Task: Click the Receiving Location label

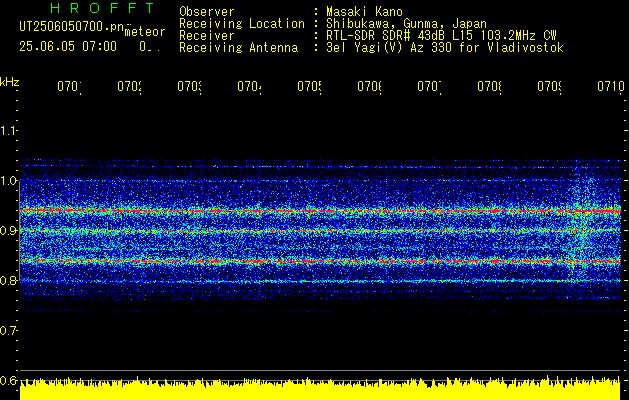Action: tap(242, 24)
